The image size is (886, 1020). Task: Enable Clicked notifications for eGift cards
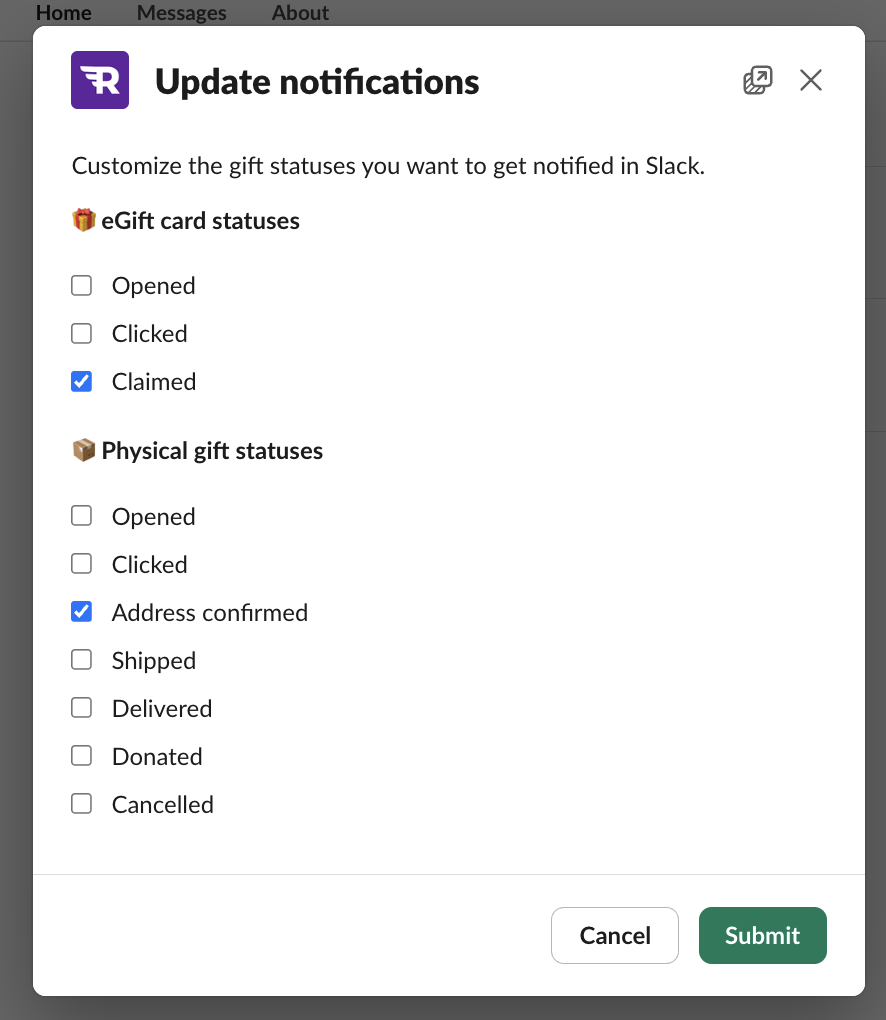(x=81, y=333)
